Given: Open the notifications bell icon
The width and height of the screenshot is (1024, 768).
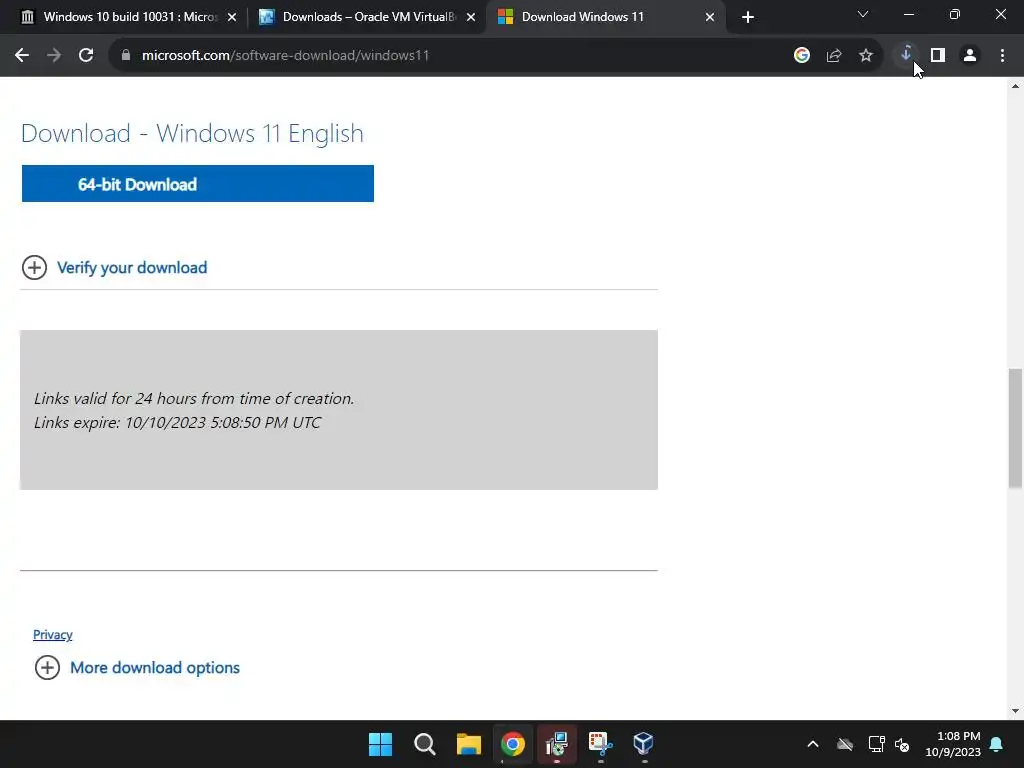Looking at the screenshot, I should tap(997, 744).
